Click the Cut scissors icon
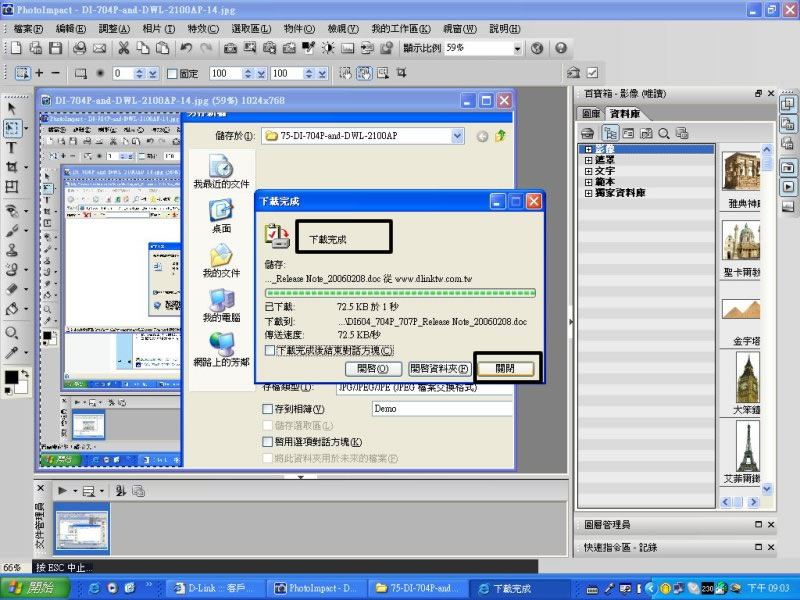This screenshot has height=600, width=800. coord(123,48)
